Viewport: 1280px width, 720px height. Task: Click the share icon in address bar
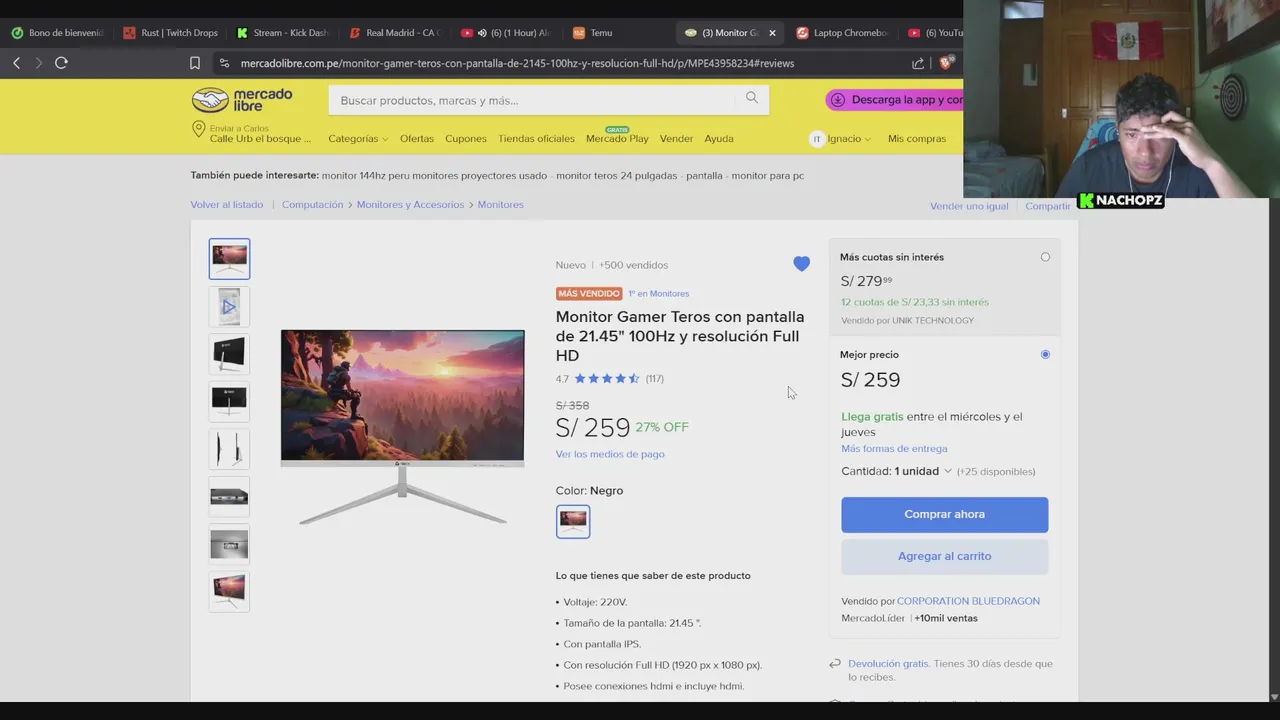918,63
